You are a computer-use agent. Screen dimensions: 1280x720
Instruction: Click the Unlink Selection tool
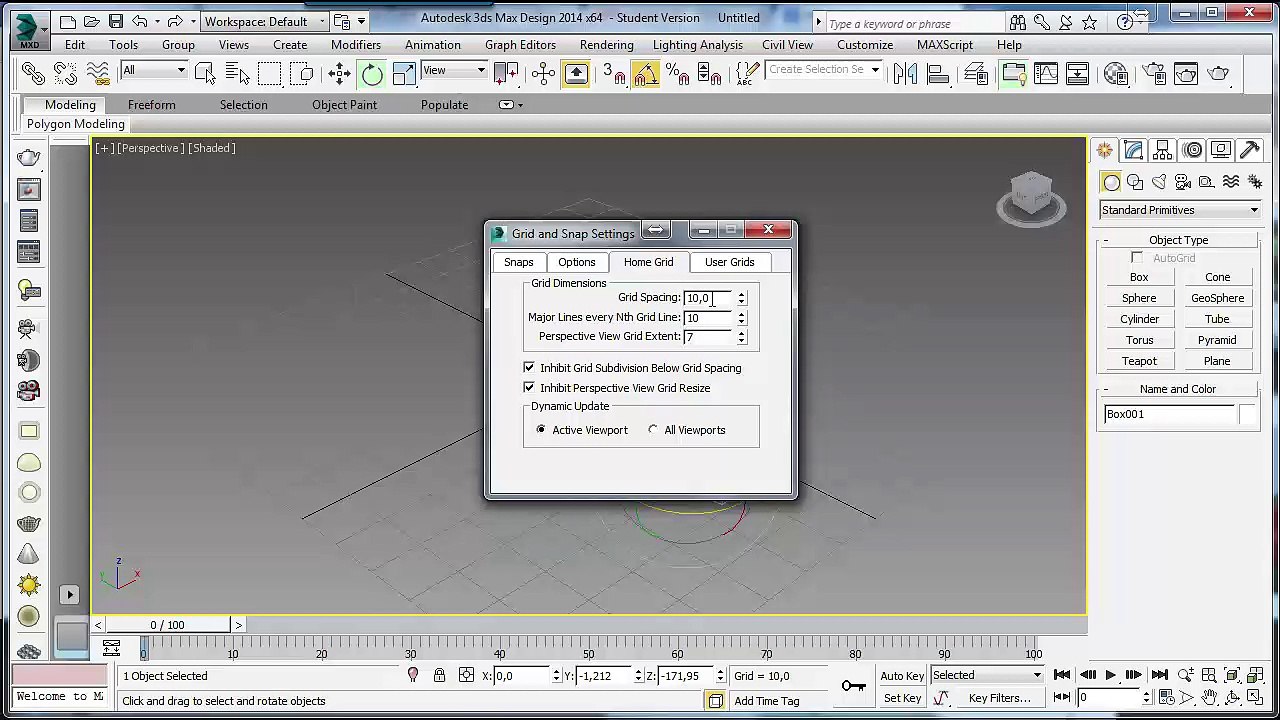point(65,73)
